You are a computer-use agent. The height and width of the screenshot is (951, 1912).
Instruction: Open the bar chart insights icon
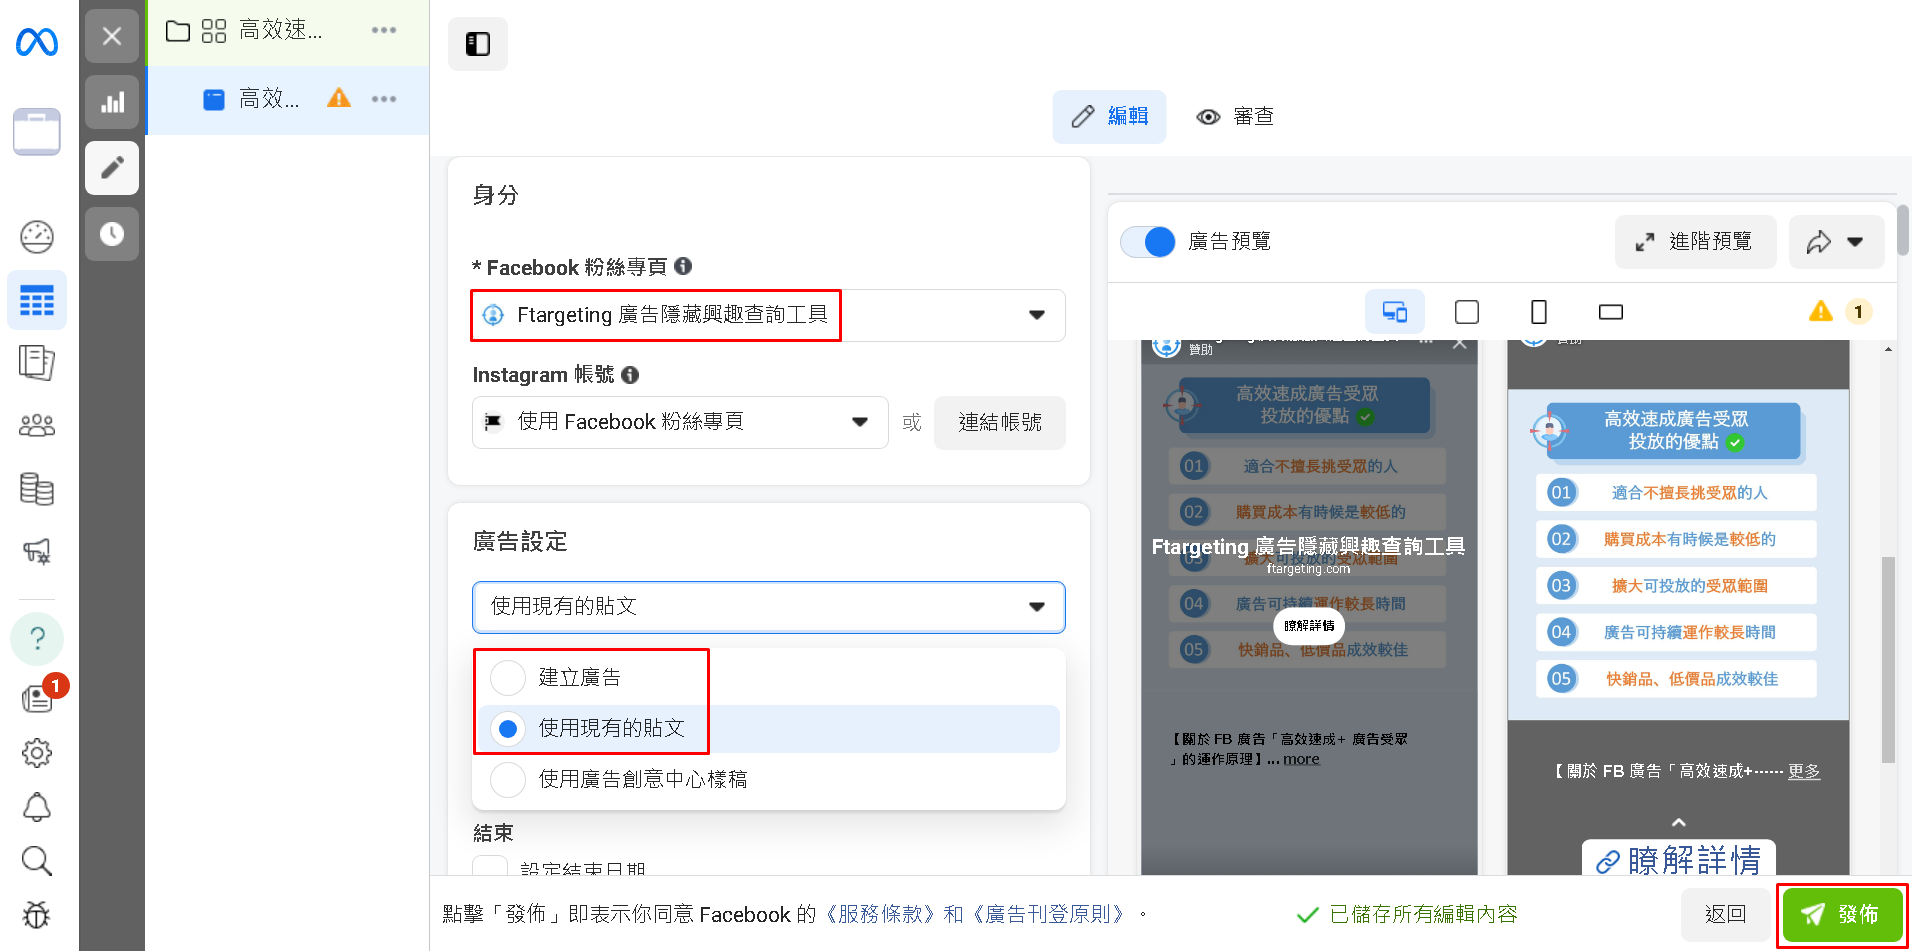tap(112, 102)
